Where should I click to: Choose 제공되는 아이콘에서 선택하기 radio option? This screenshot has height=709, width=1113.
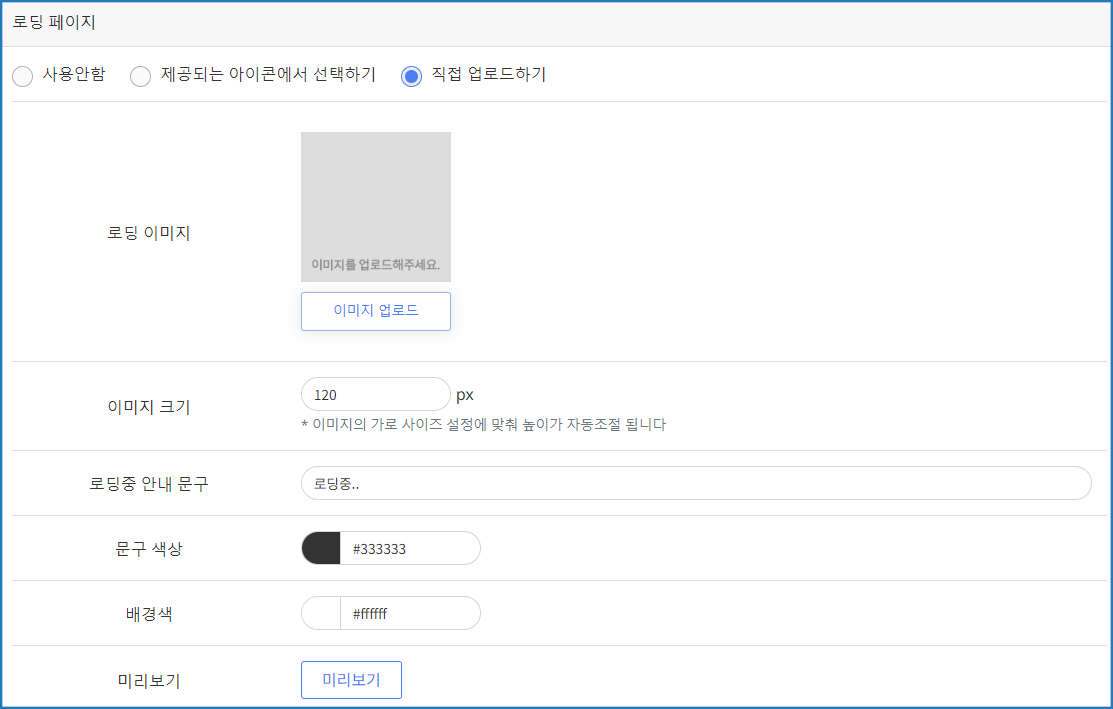pyautogui.click(x=141, y=76)
